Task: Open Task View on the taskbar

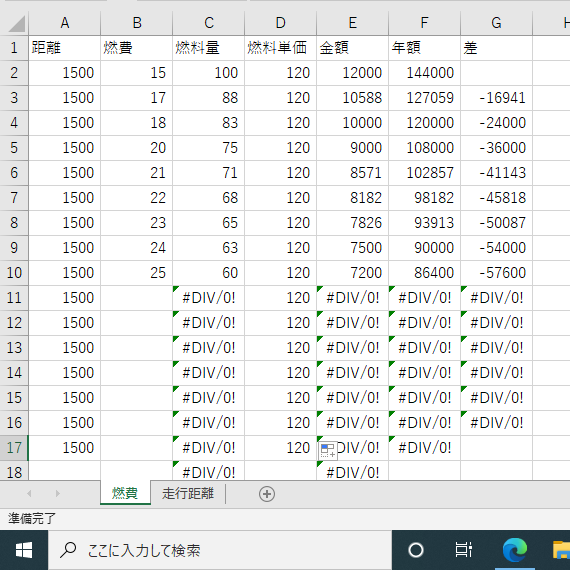Action: 464,550
